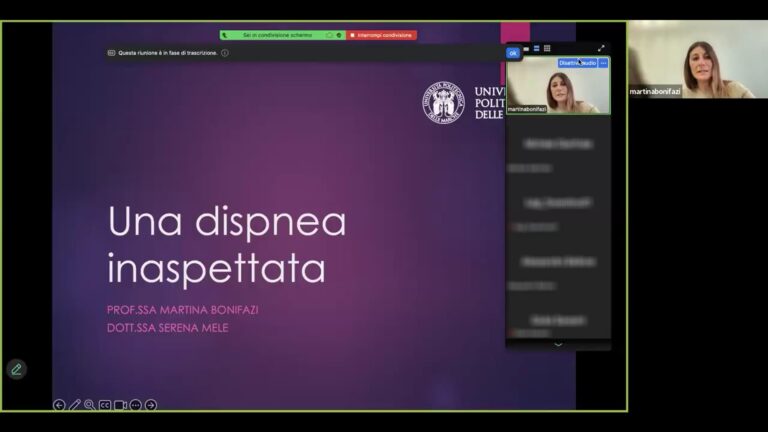The width and height of the screenshot is (768, 432).
Task: Click the large martinabonifazi speaker video
Action: coord(698,59)
